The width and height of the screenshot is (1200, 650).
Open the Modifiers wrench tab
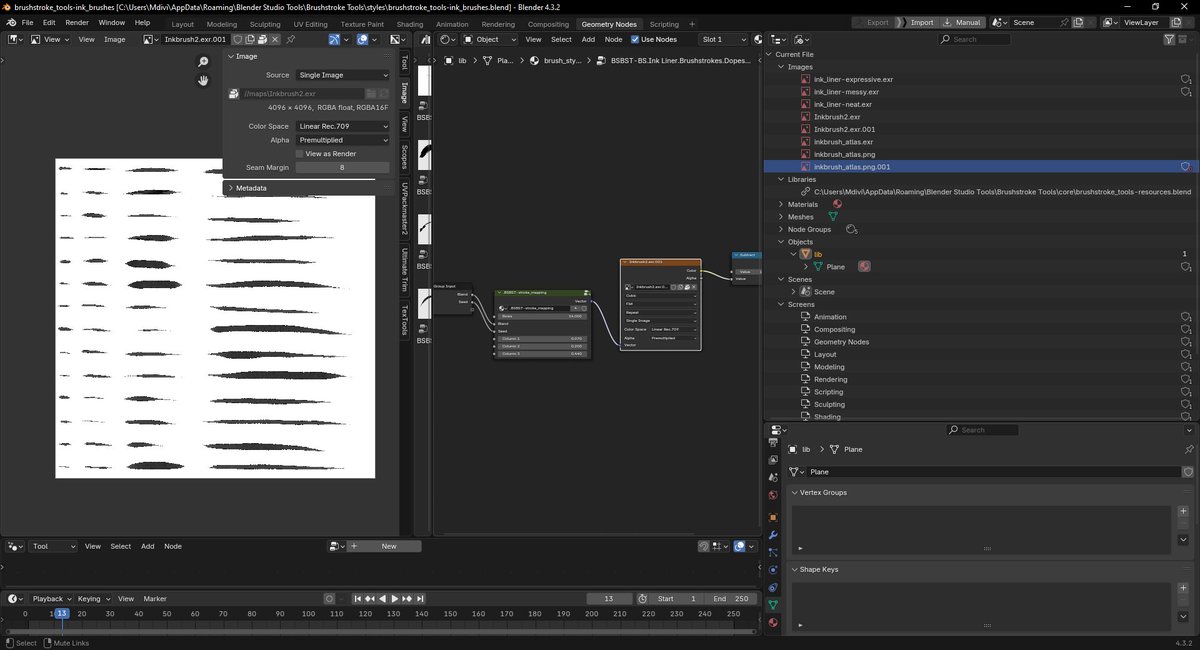[x=773, y=535]
